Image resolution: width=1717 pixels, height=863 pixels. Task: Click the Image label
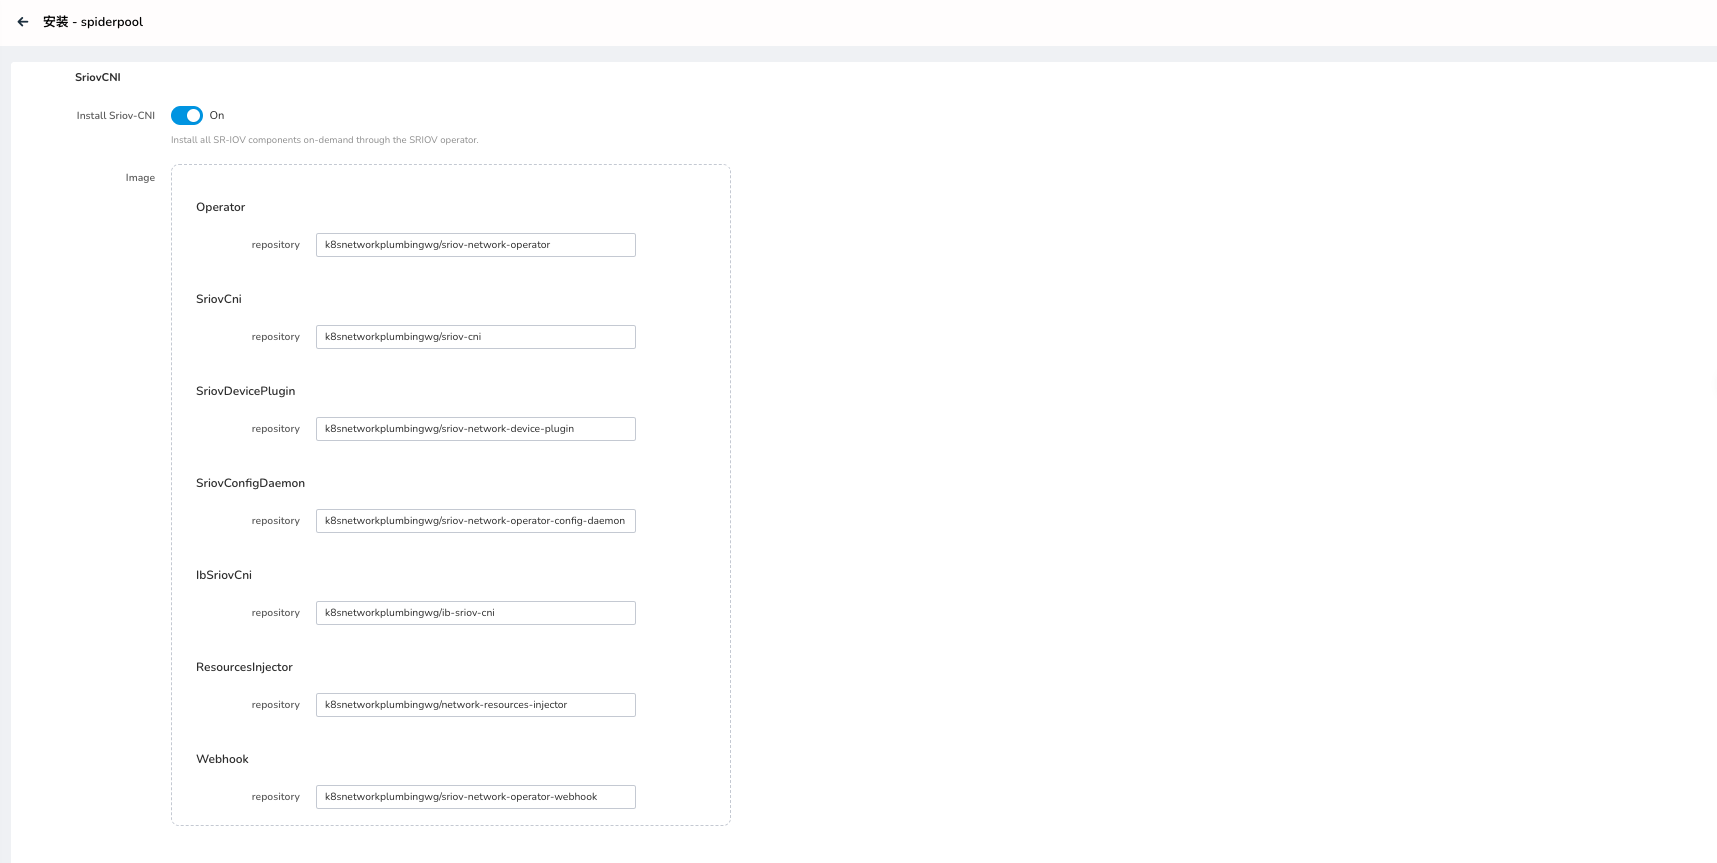140,178
